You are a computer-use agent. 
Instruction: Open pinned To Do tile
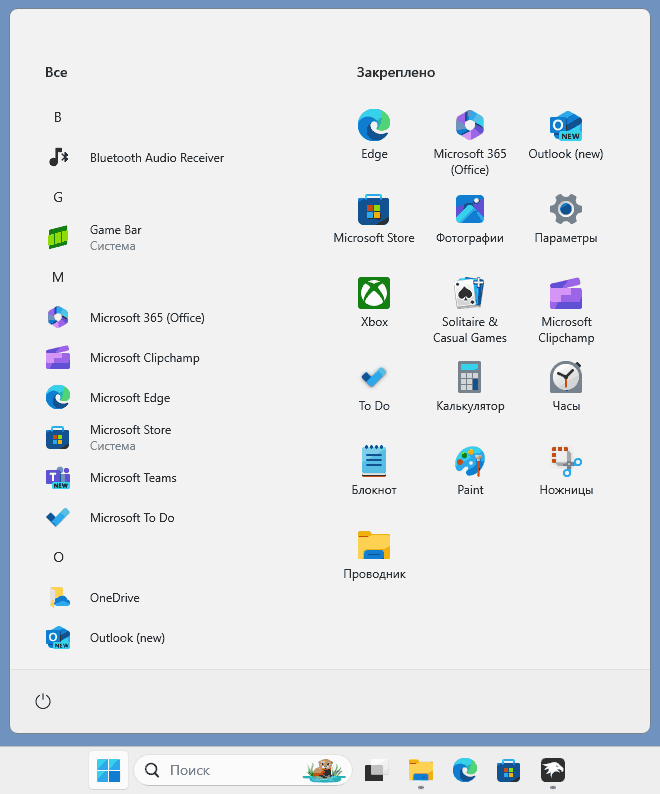pos(374,387)
